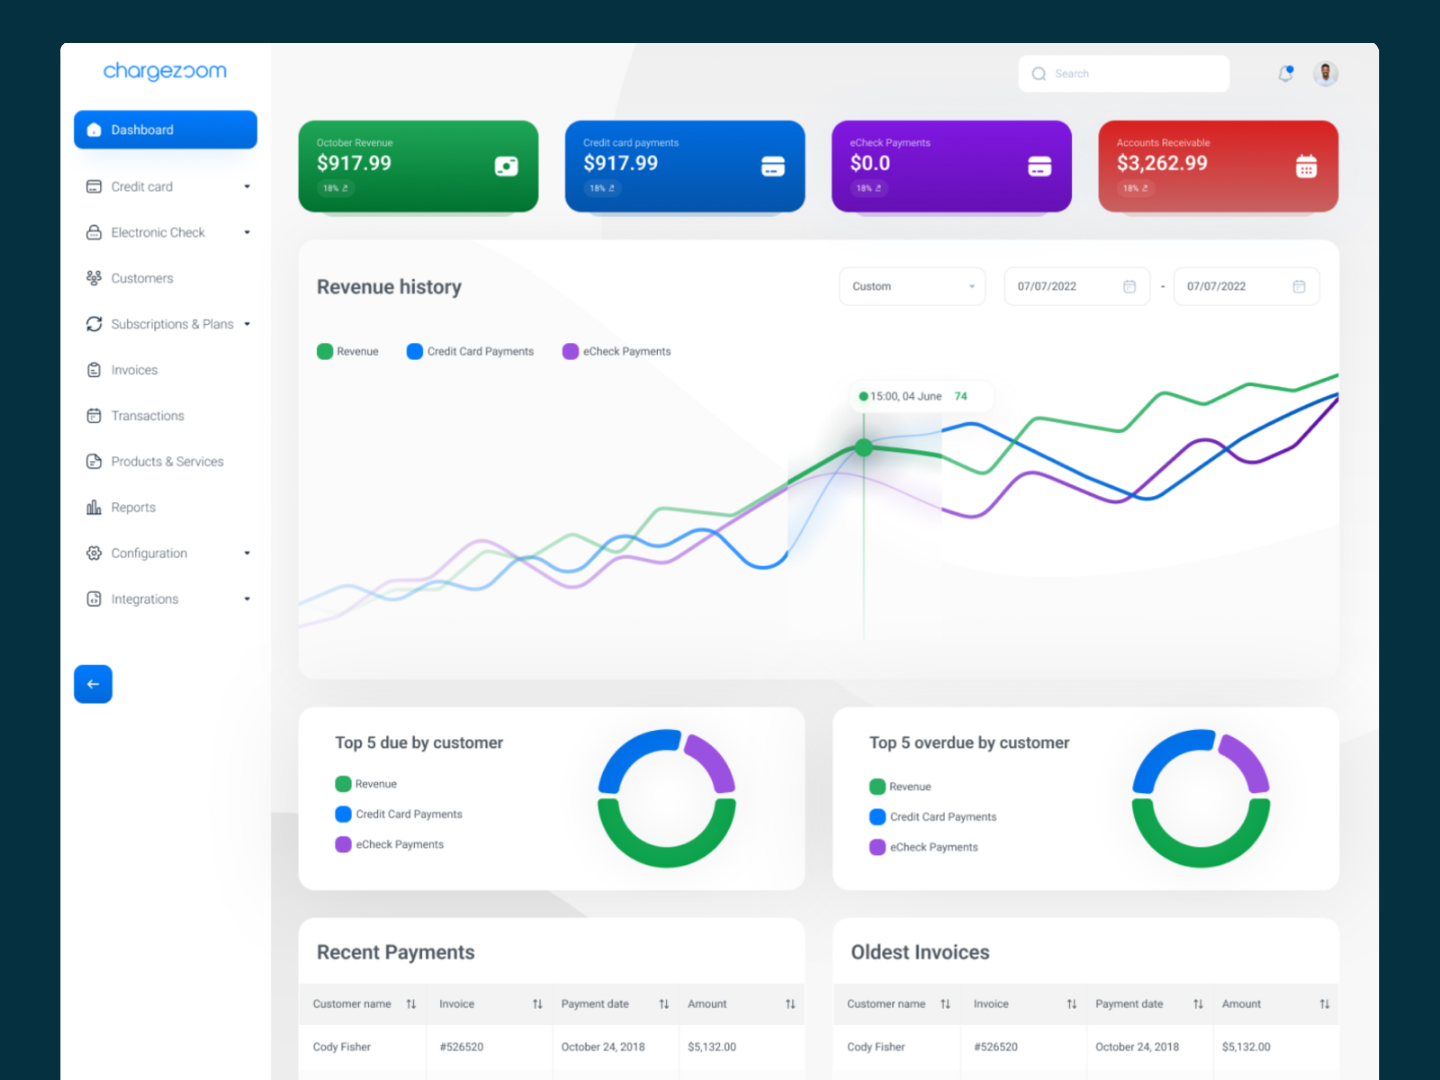Go to Dashboard in sidebar

165,130
